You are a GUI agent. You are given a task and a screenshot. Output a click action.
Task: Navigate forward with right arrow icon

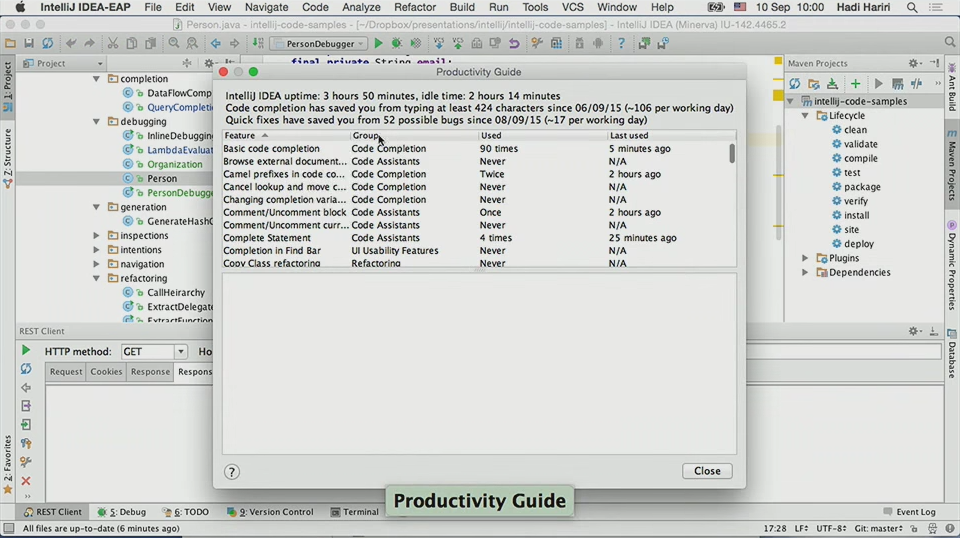(x=234, y=43)
